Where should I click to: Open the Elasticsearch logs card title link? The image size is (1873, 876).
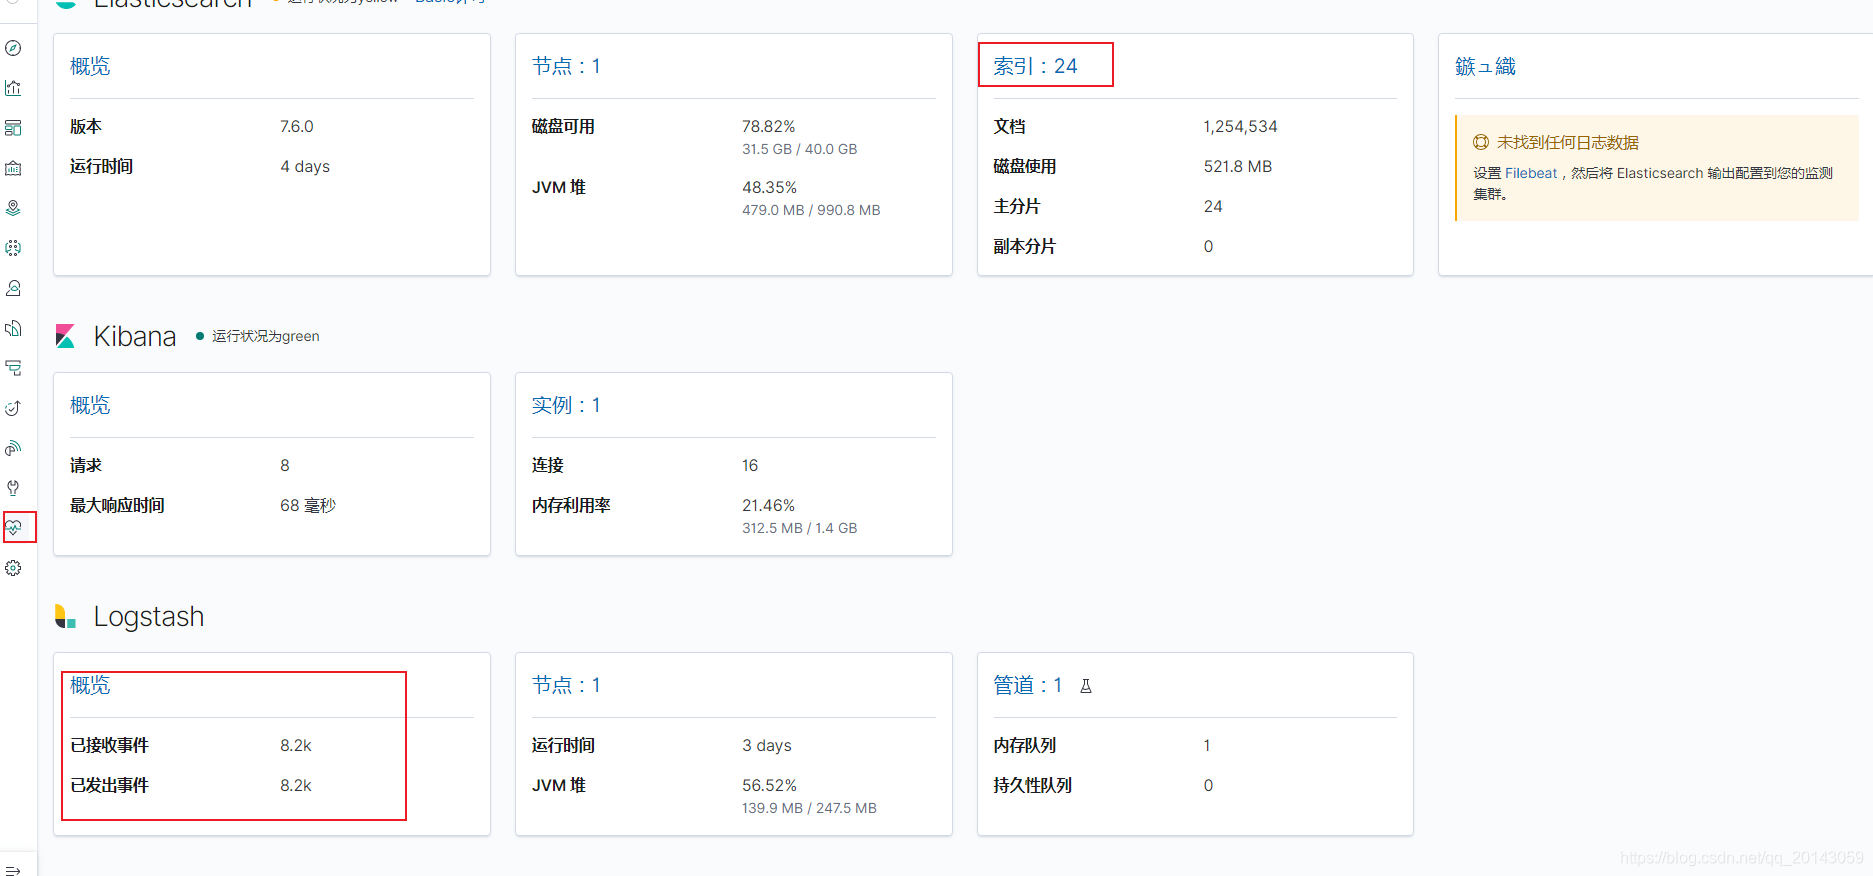click(x=1485, y=66)
